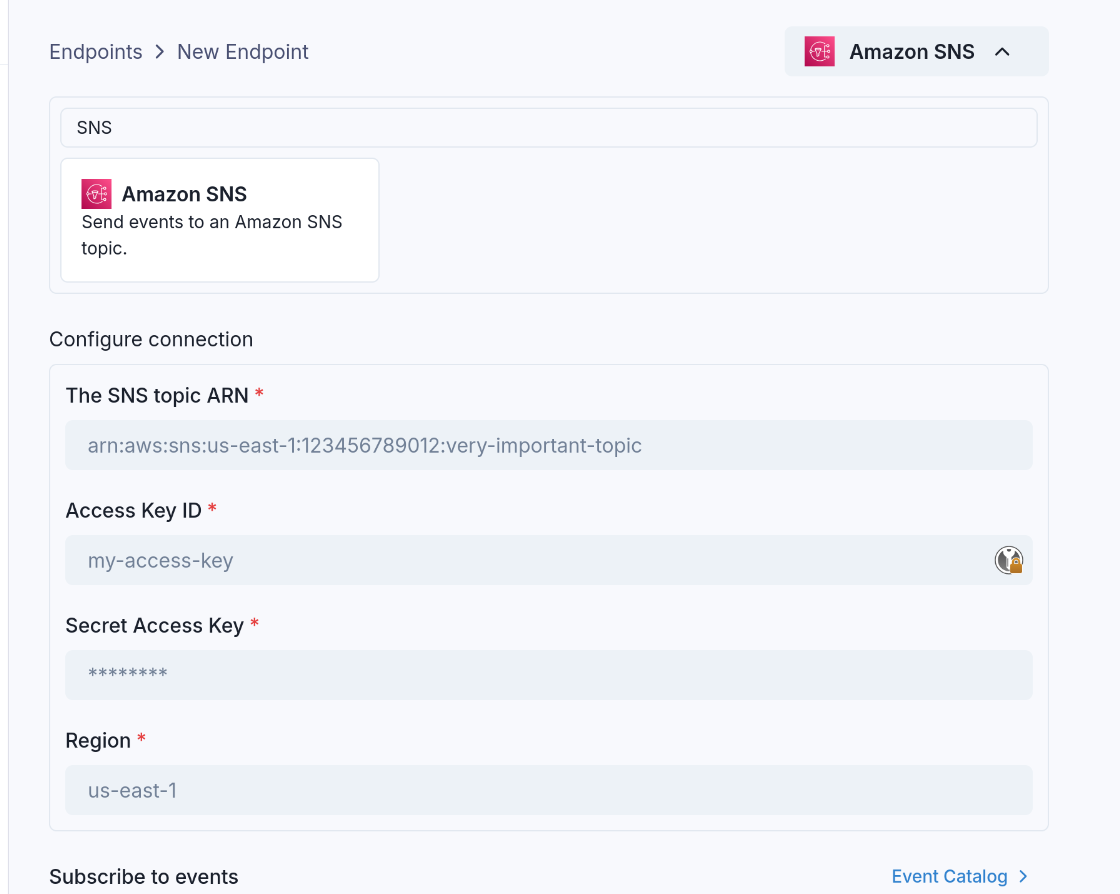Go back to Endpoints via the breadcrumb
1120x894 pixels.
[x=96, y=52]
